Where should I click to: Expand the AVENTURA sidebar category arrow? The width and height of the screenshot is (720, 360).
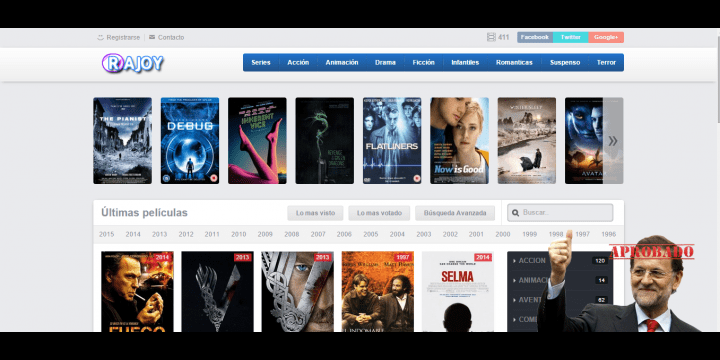tap(514, 300)
